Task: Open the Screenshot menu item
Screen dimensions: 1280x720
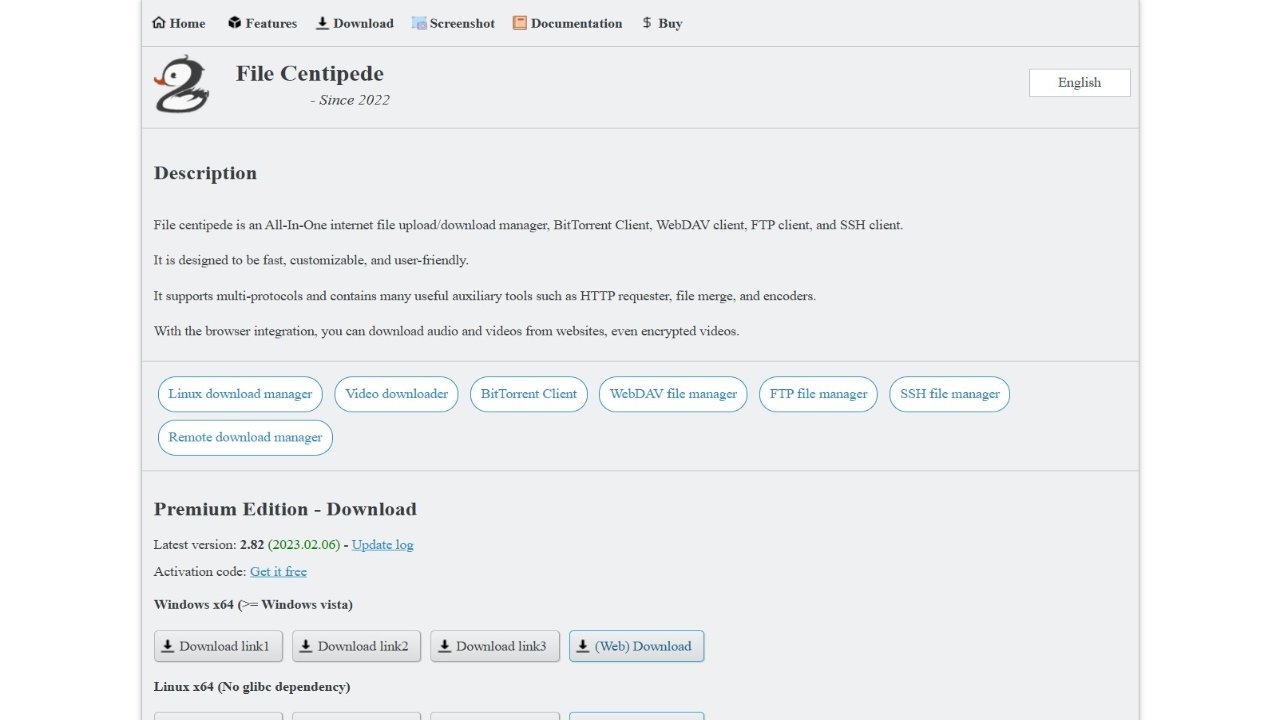Action: (x=453, y=23)
